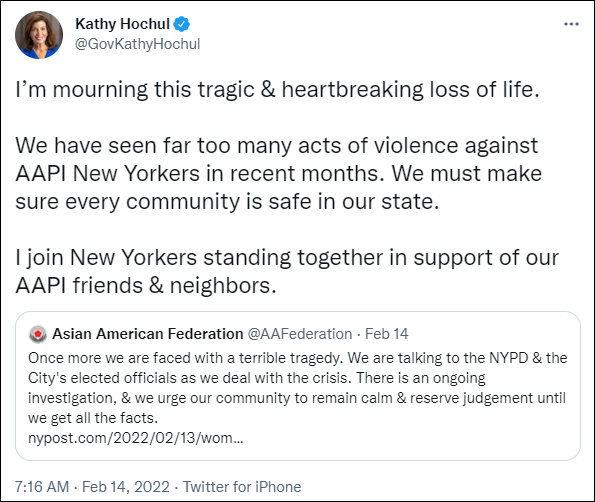Click Kathy Hochul's profile avatar

pyautogui.click(x=39, y=35)
